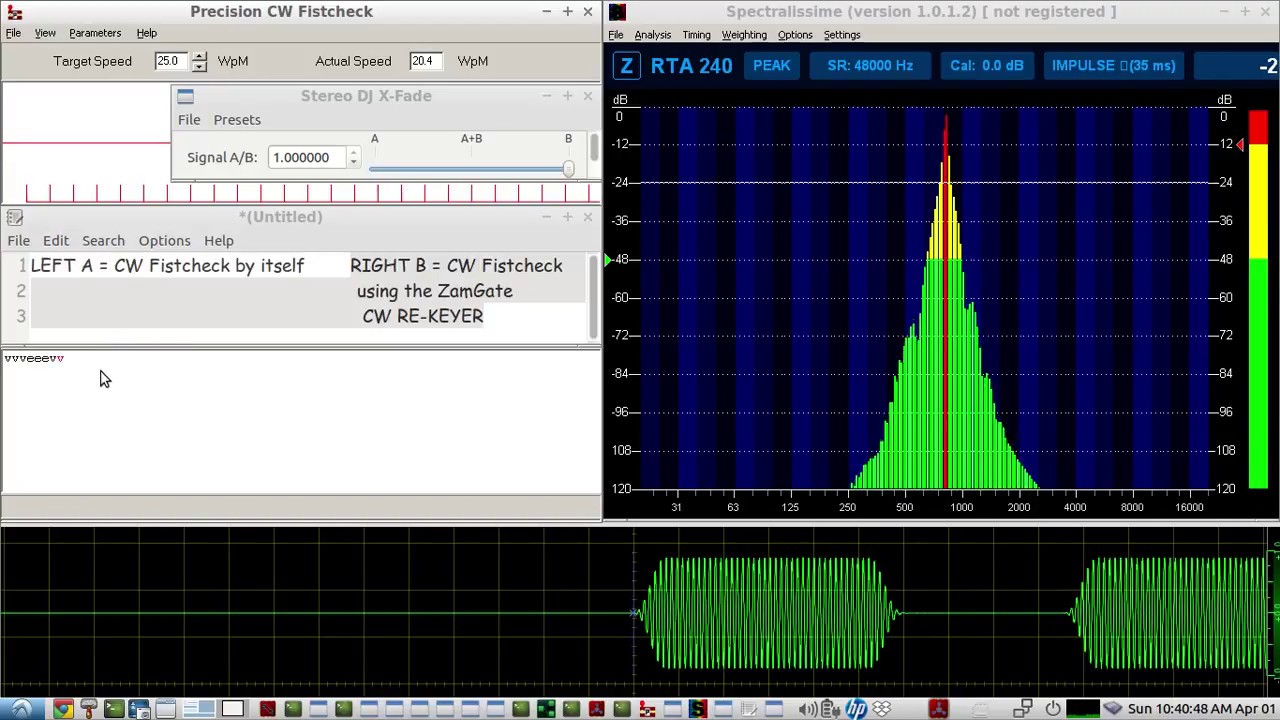Open File menu in Spectralissime
The height and width of the screenshot is (720, 1280).
pyautogui.click(x=616, y=35)
